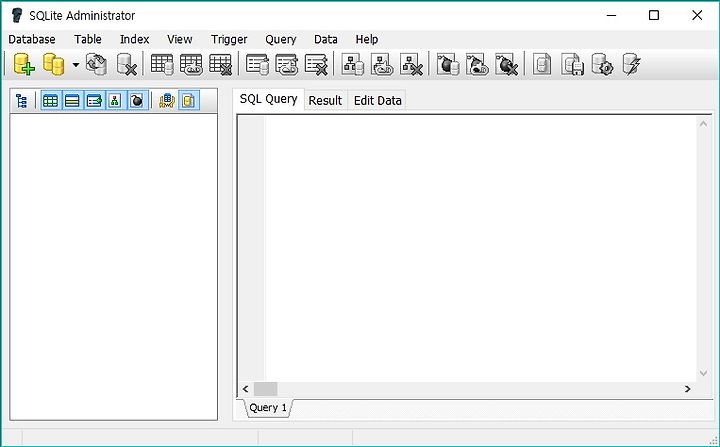The image size is (720, 447).
Task: Click the create new database icon
Action: [24, 64]
